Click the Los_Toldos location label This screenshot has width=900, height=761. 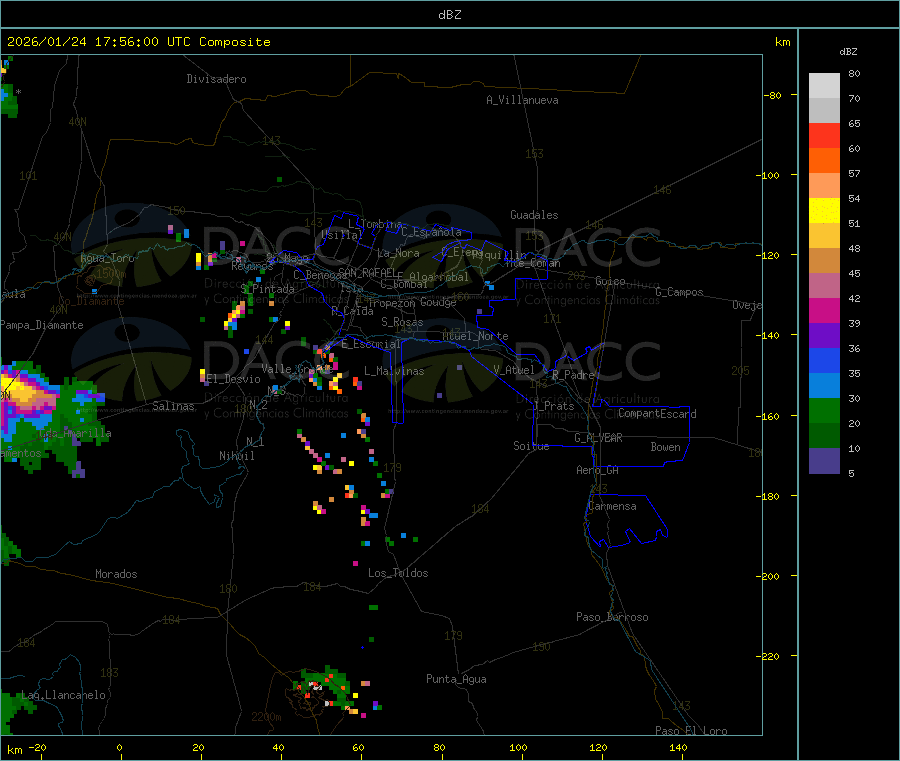coord(398,573)
